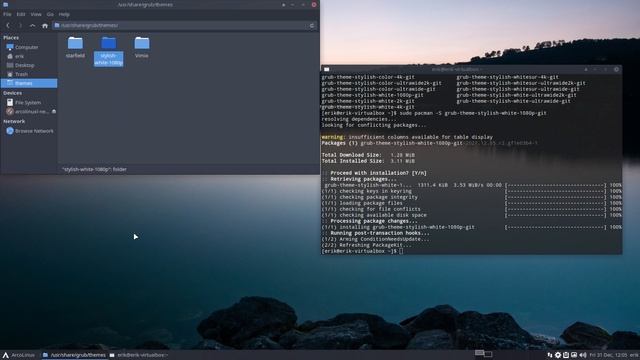This screenshot has width=640, height=360.
Task: Open the terminal window menu icon
Action: pos(327,69)
